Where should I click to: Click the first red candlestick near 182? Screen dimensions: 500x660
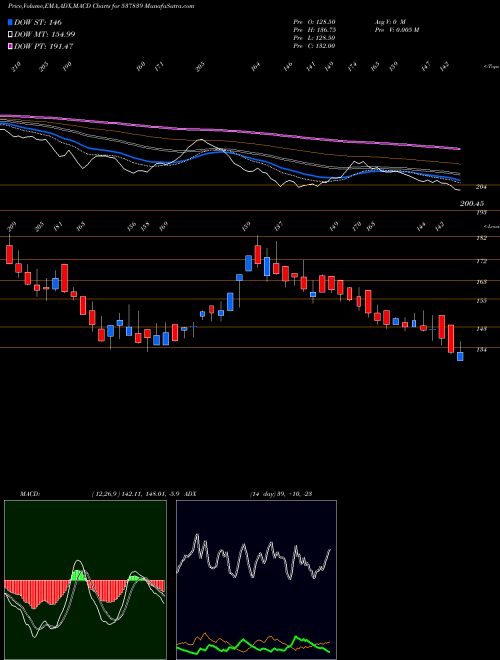9,255
